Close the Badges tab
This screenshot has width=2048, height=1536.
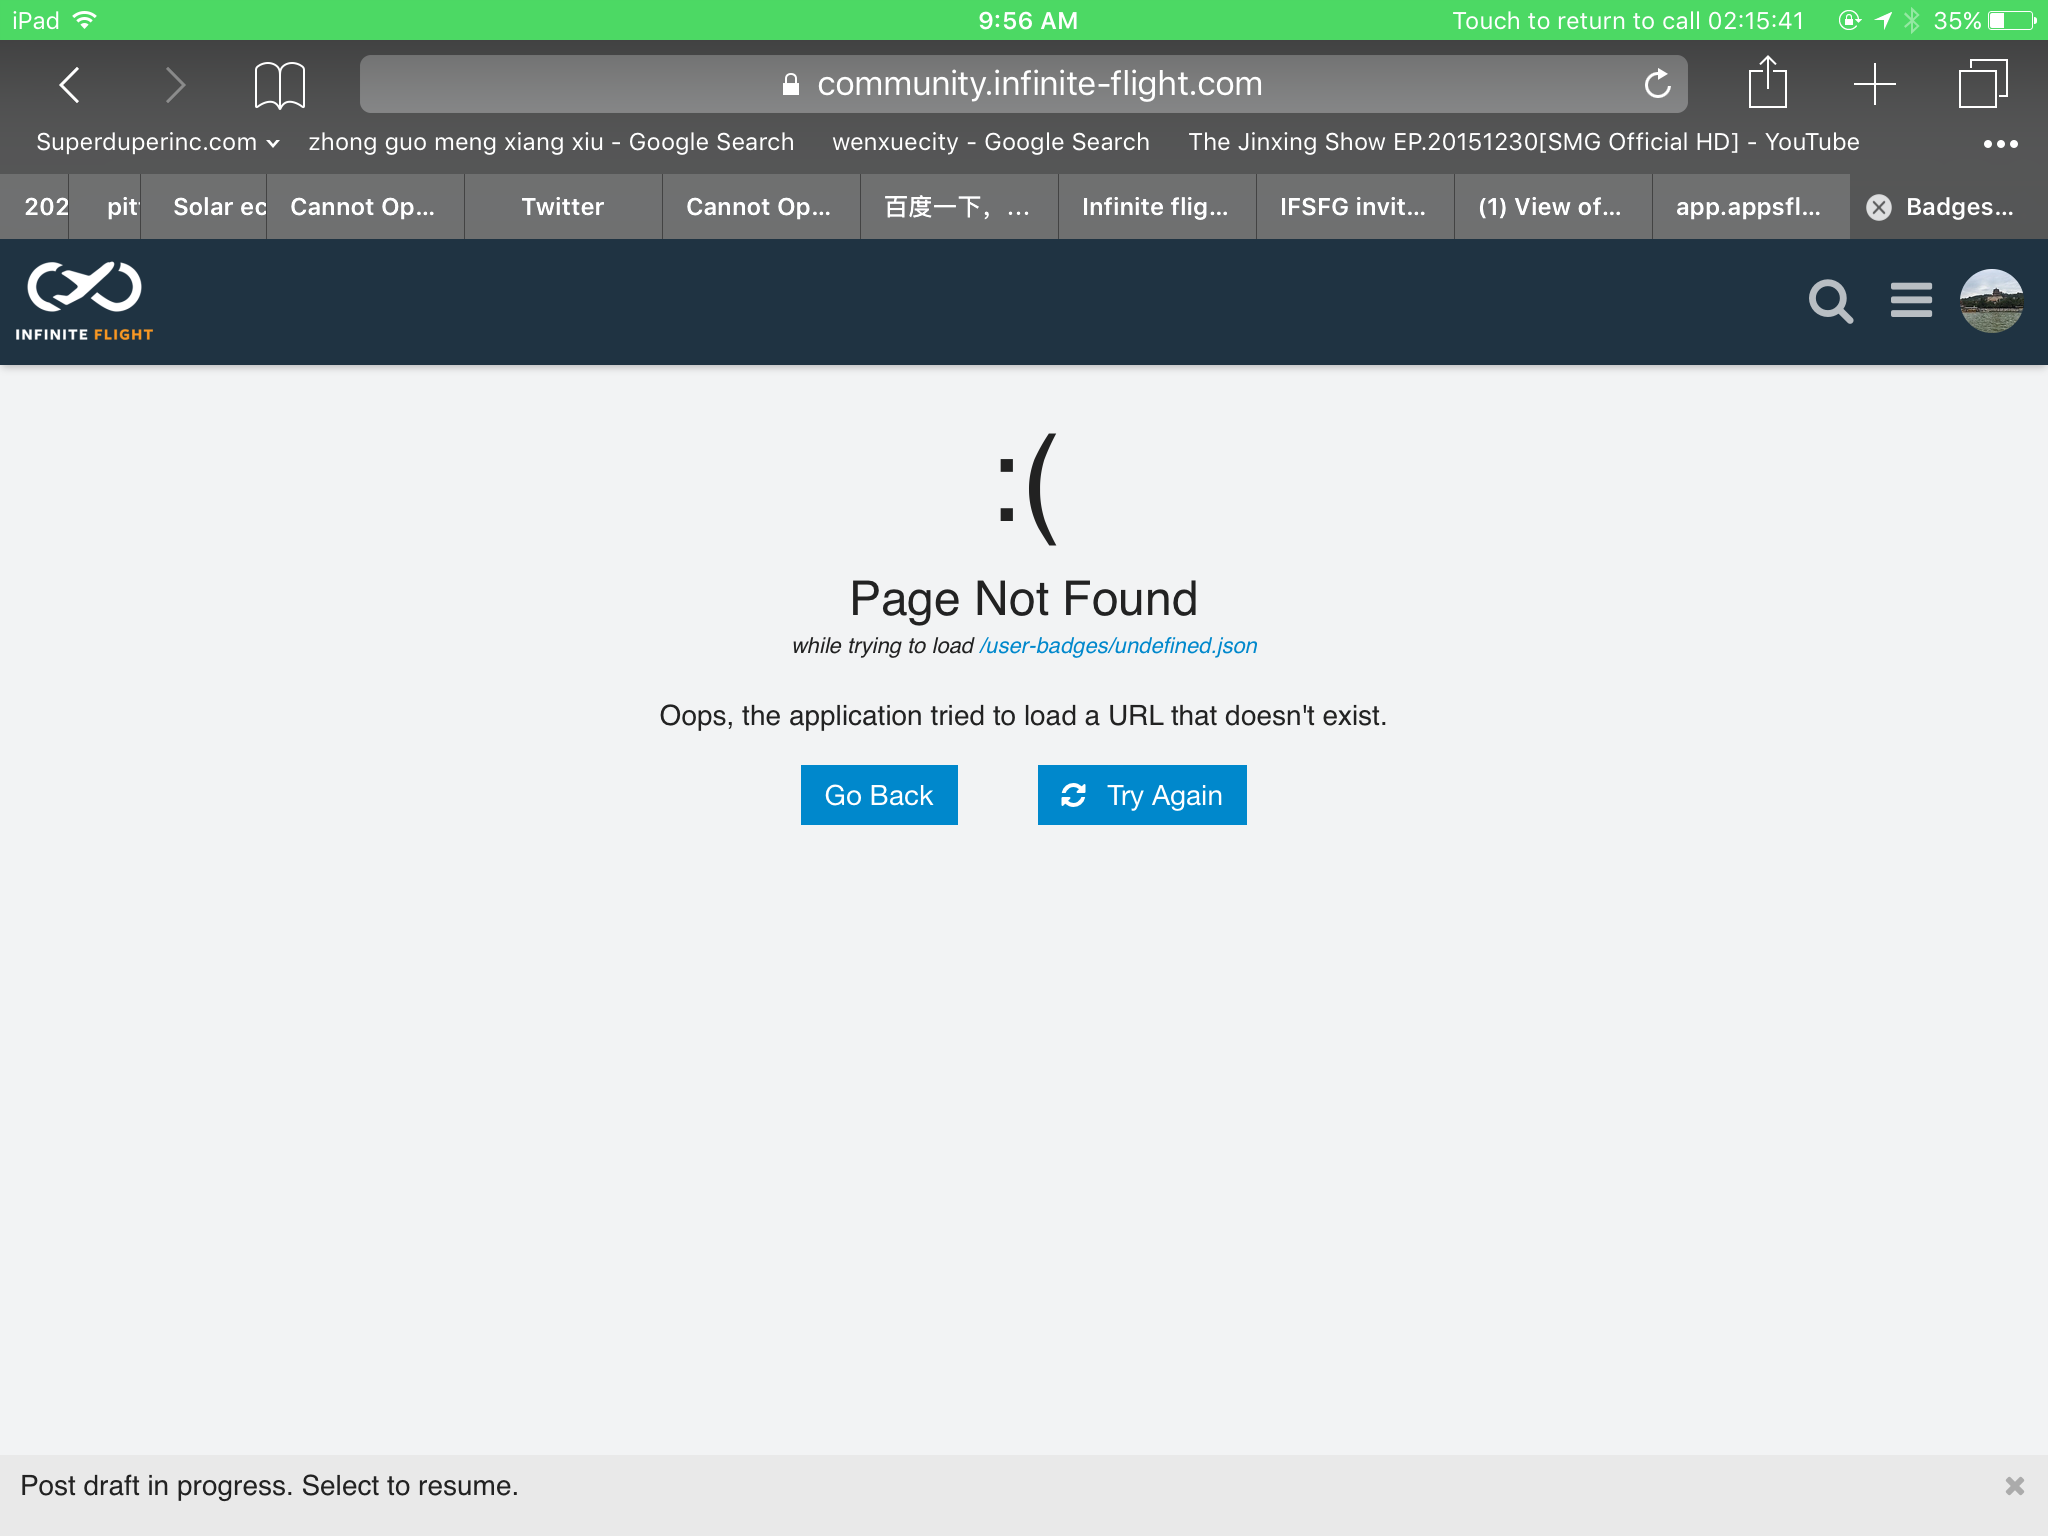pyautogui.click(x=1879, y=207)
